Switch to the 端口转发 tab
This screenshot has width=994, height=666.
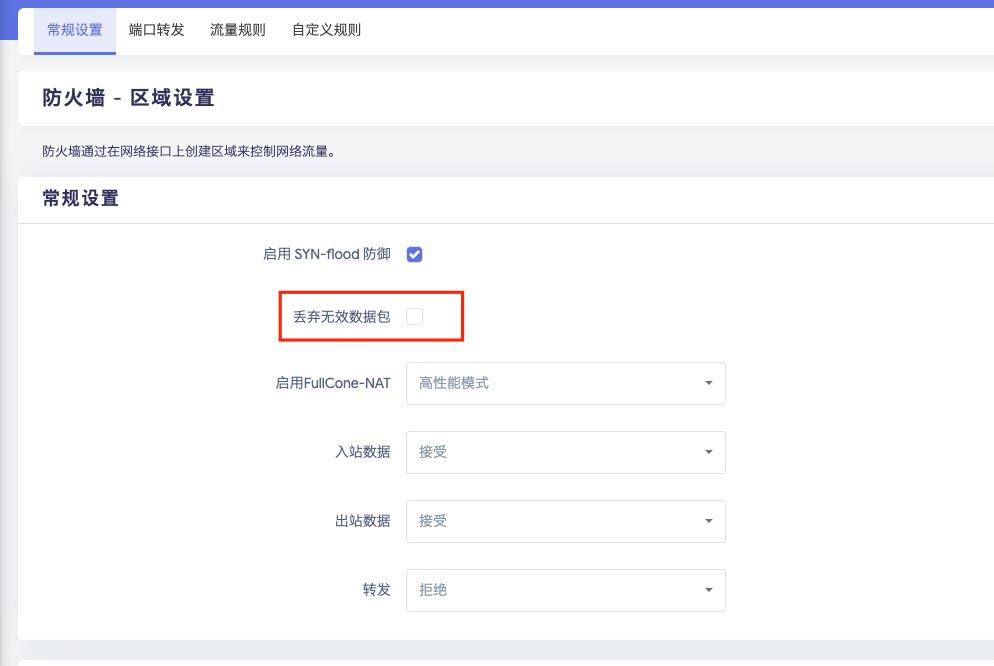click(x=157, y=30)
